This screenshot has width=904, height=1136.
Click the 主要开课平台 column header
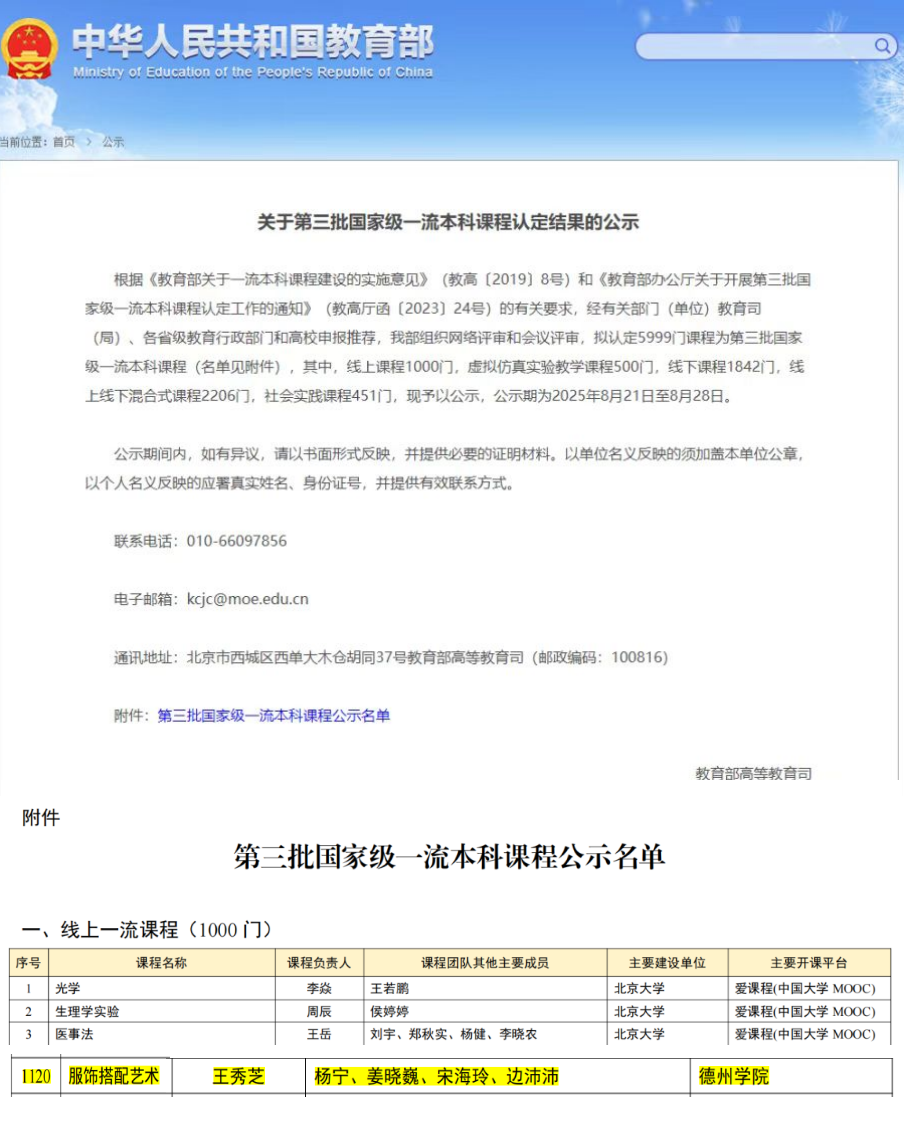[809, 963]
